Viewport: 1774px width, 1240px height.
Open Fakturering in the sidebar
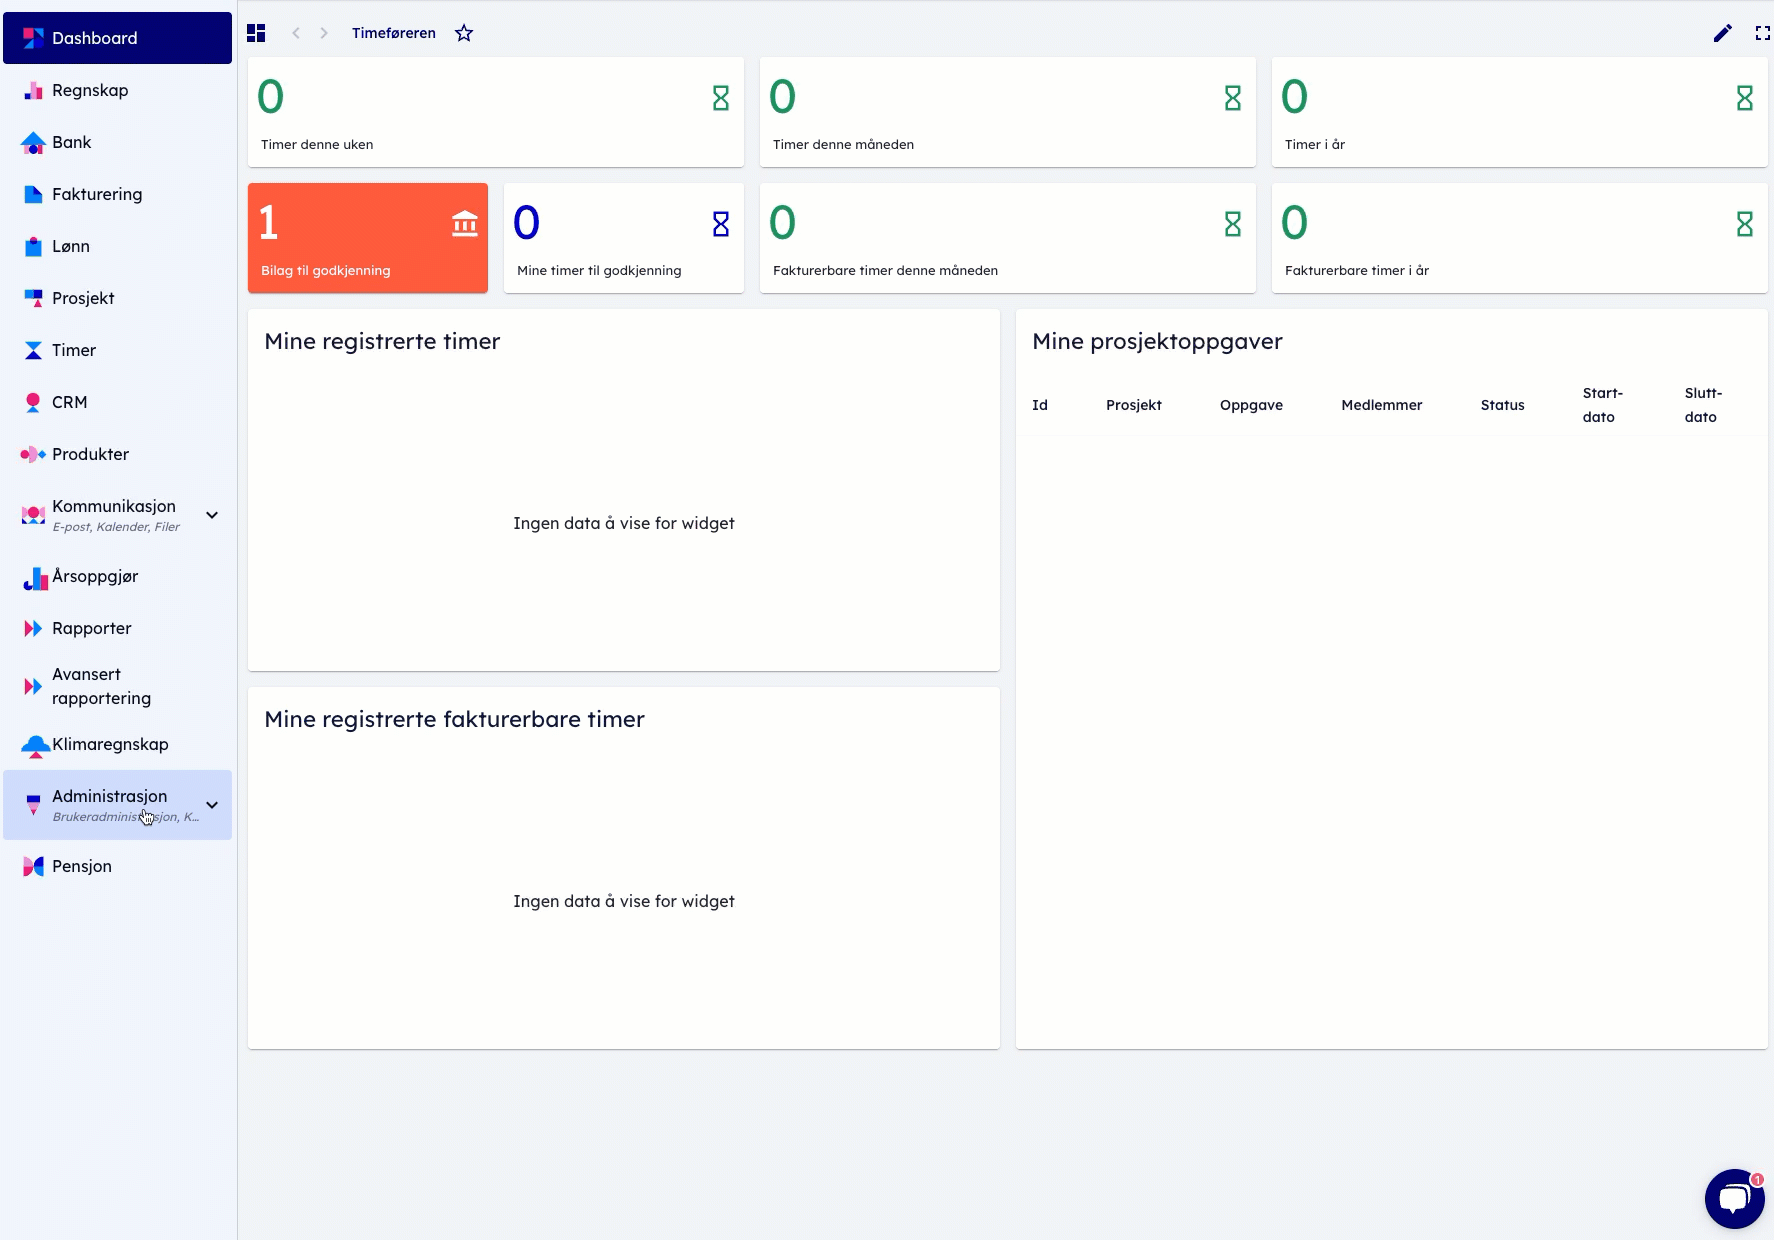click(97, 194)
